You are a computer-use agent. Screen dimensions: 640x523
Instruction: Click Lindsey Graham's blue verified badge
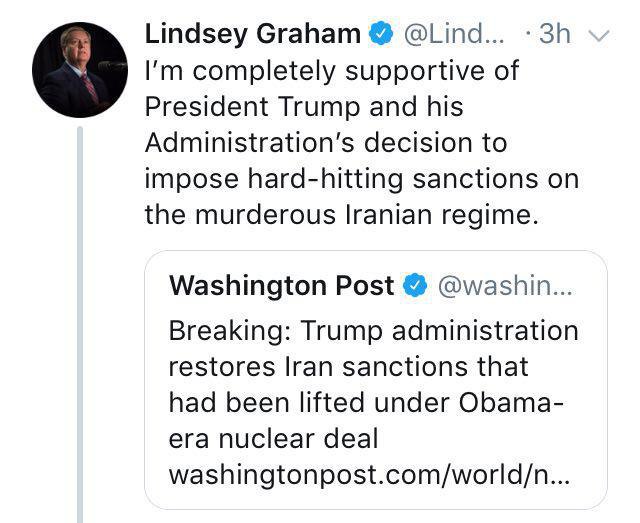378,34
